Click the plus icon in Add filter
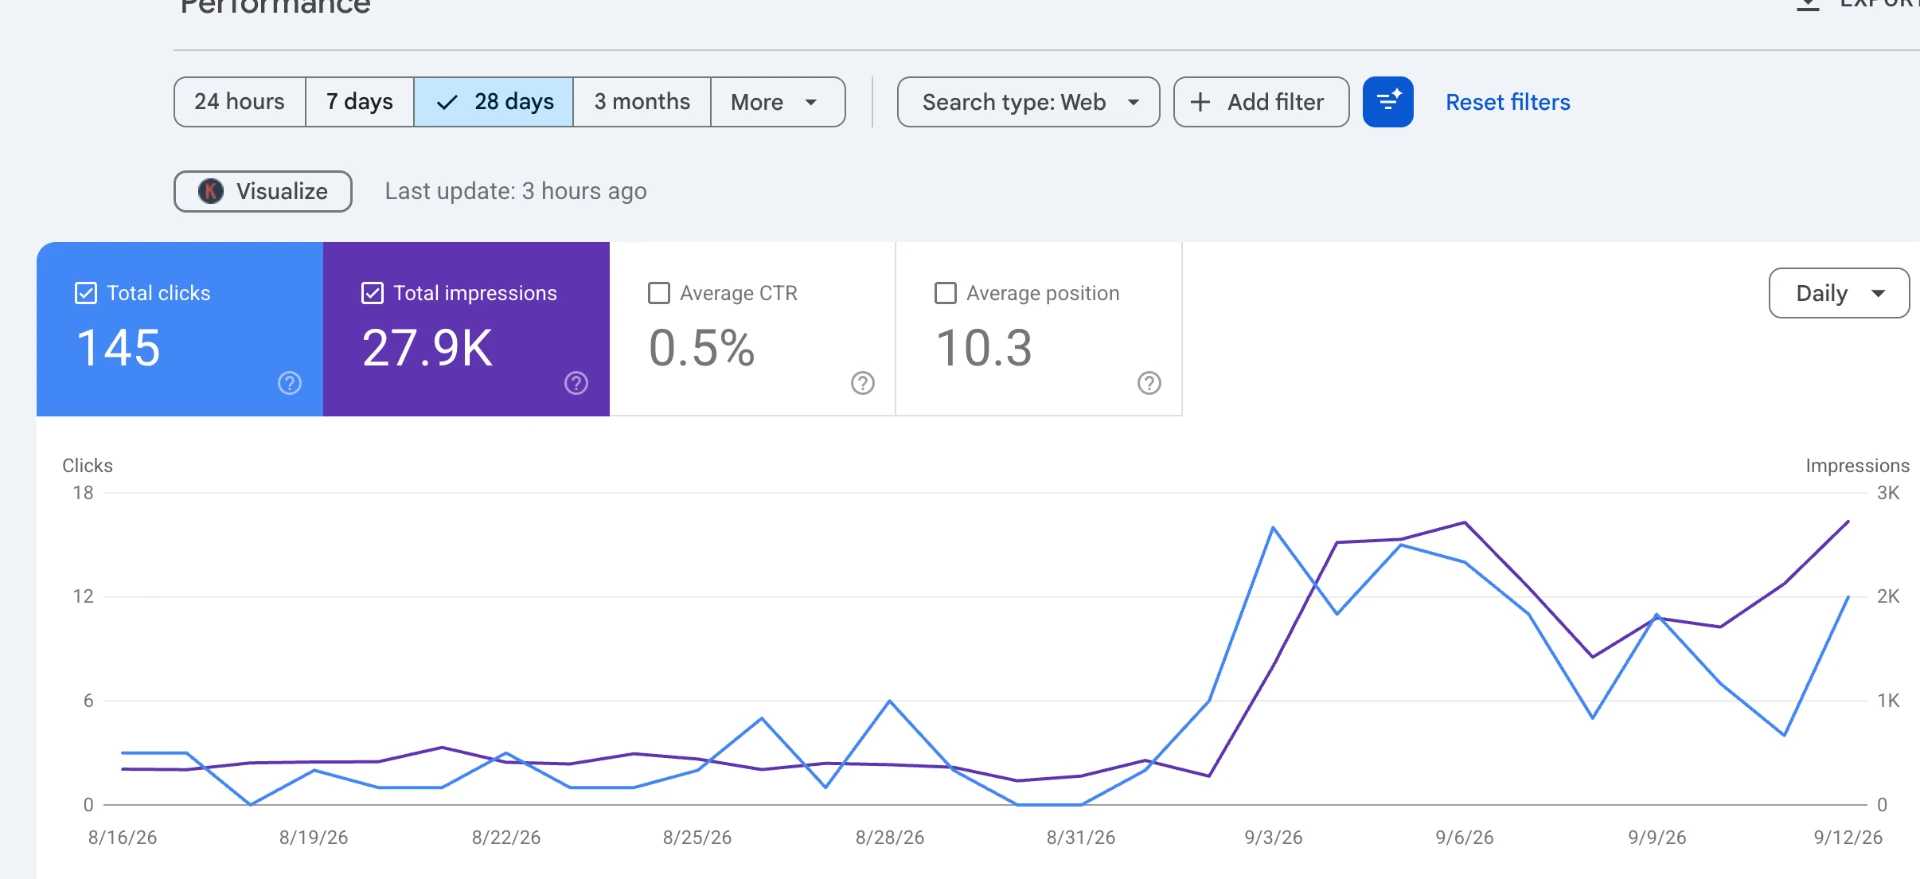 (1201, 102)
